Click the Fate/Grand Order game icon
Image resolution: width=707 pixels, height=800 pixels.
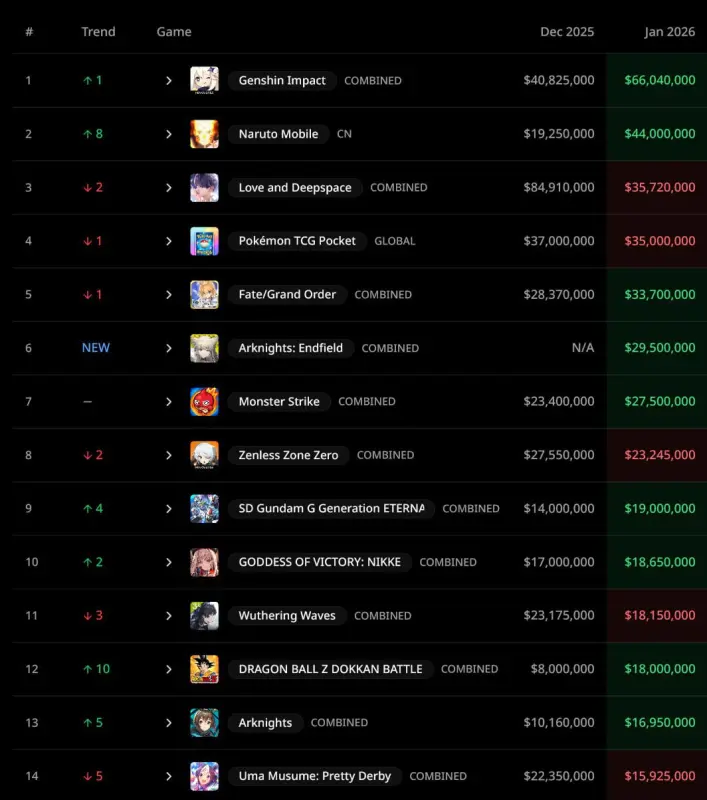click(204, 294)
